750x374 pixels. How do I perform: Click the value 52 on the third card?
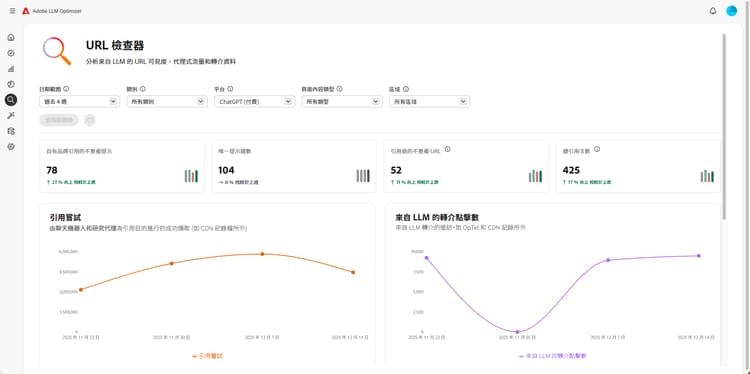click(396, 170)
